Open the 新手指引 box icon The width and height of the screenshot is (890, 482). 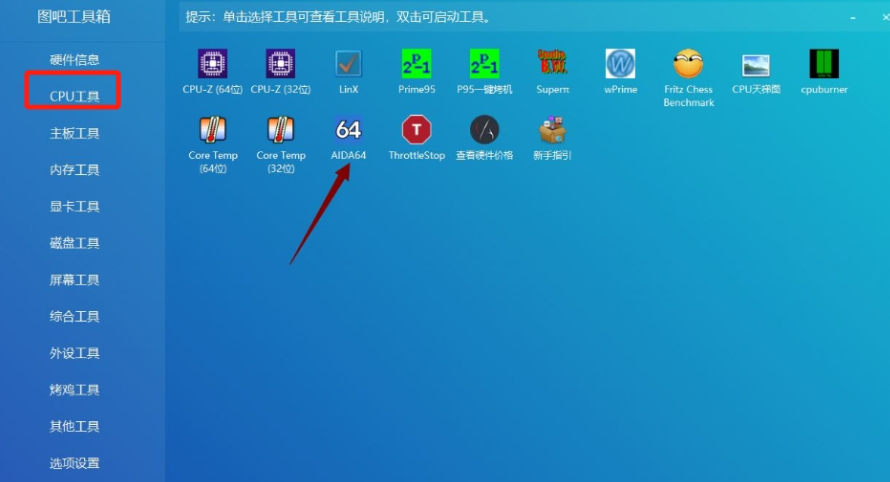point(552,129)
